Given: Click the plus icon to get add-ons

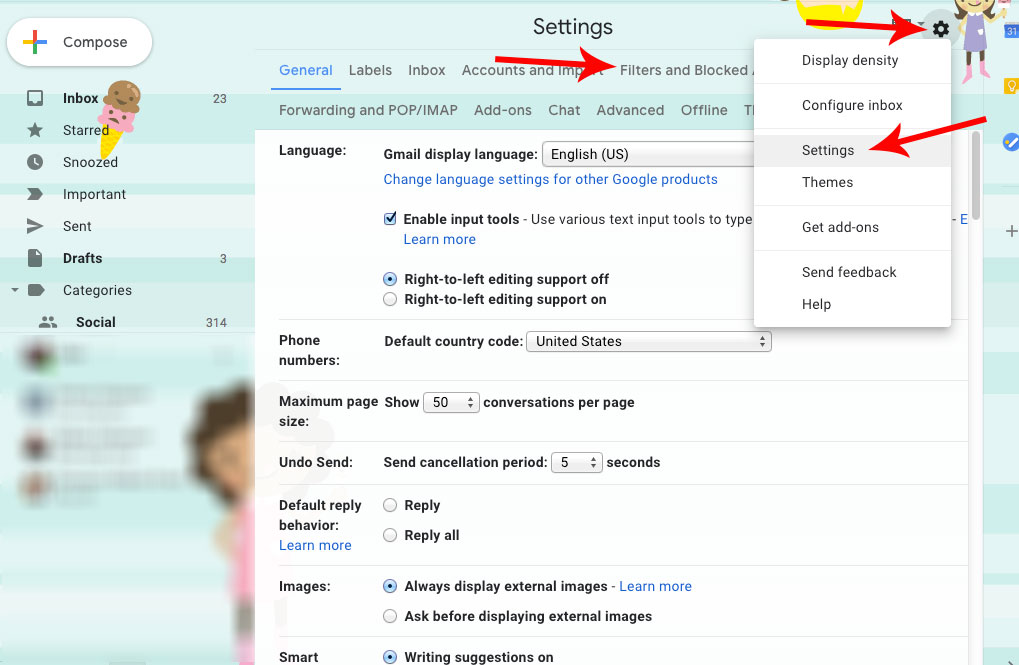Looking at the screenshot, I should pyautogui.click(x=1011, y=231).
